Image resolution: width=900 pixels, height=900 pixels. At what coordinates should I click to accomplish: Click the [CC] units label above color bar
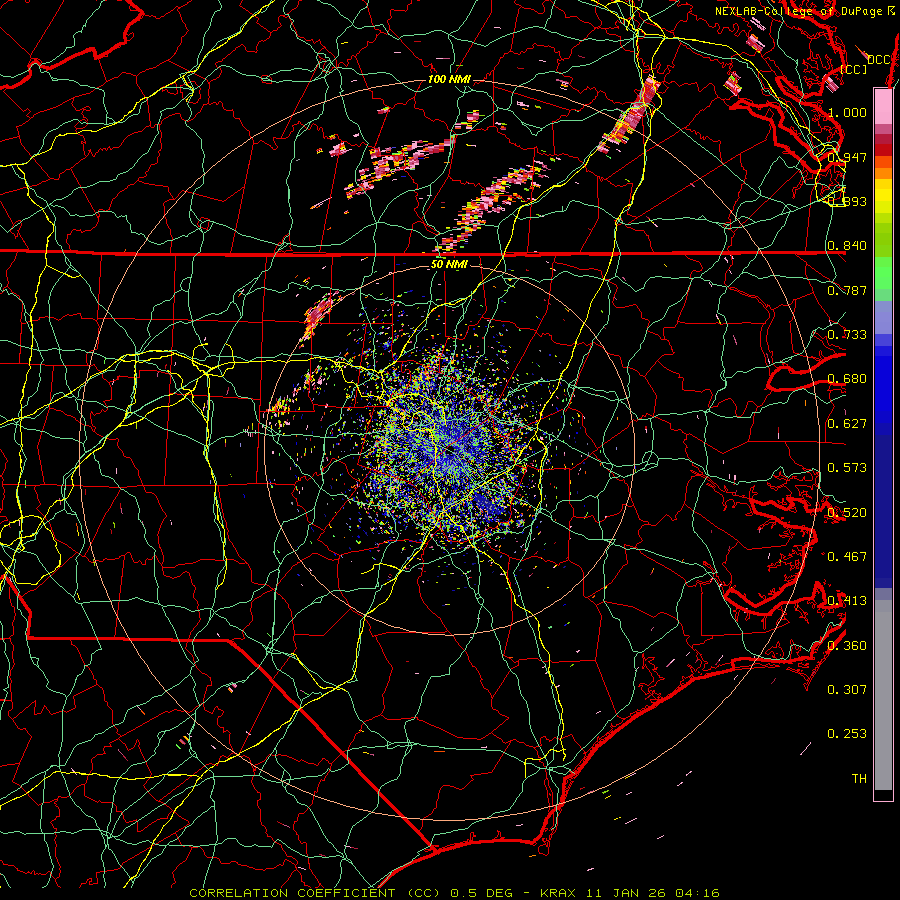[854, 69]
